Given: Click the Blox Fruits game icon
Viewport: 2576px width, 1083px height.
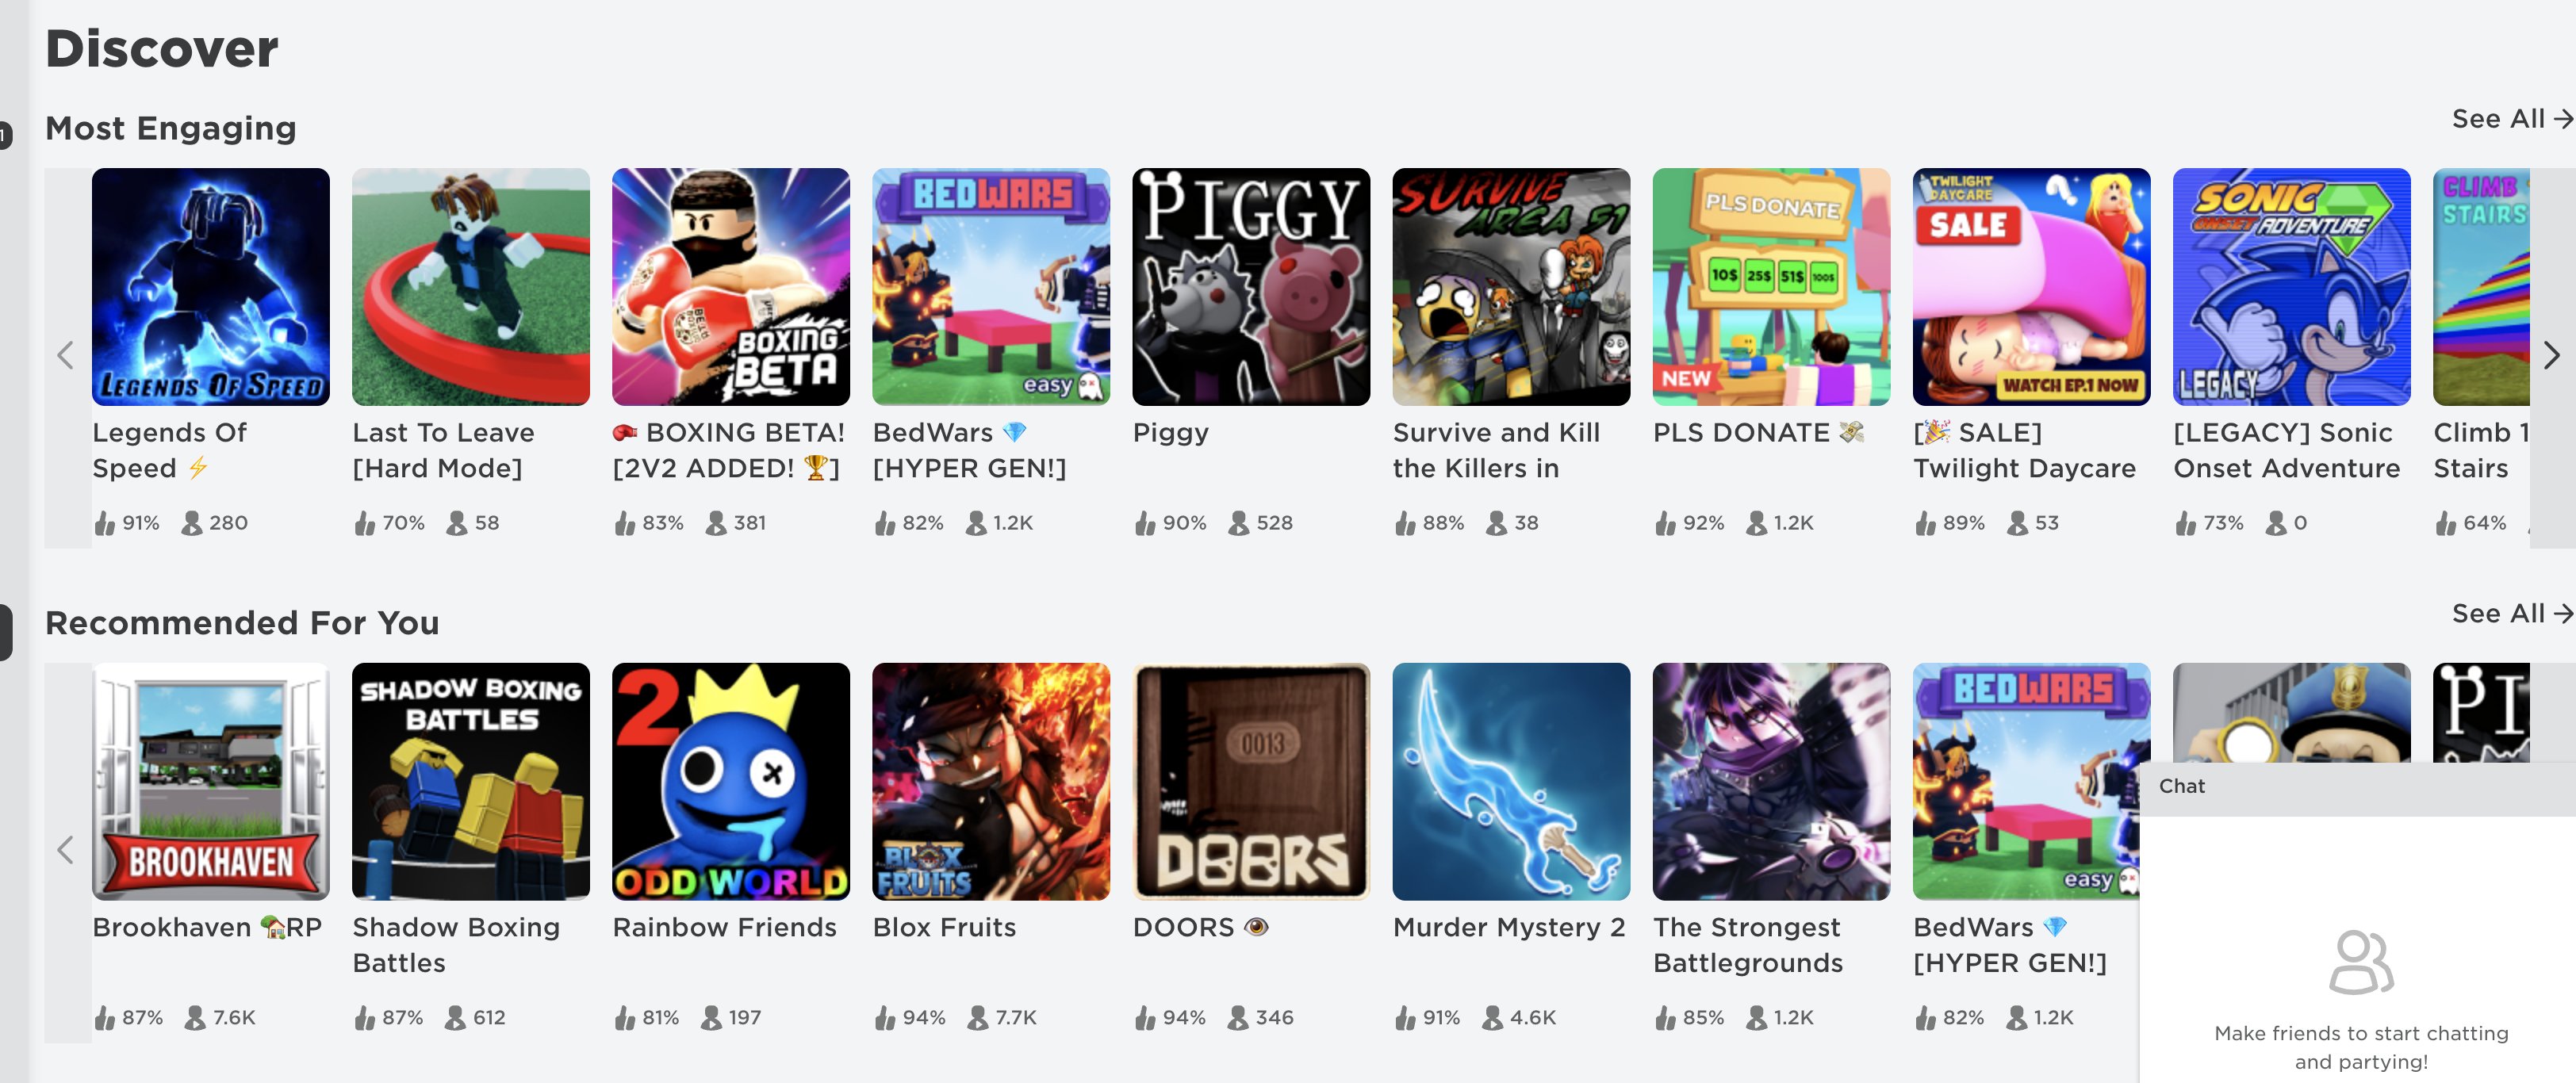Looking at the screenshot, I should click(x=991, y=781).
